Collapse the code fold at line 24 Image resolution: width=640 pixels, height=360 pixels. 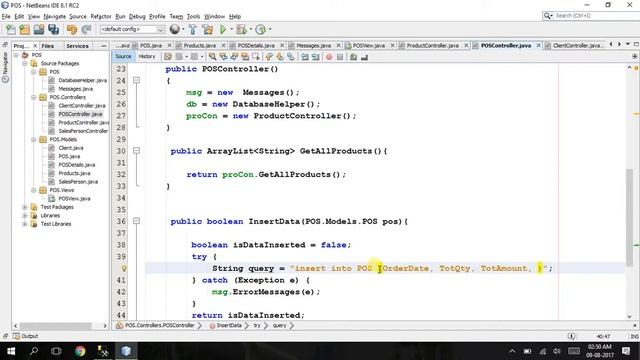(137, 80)
